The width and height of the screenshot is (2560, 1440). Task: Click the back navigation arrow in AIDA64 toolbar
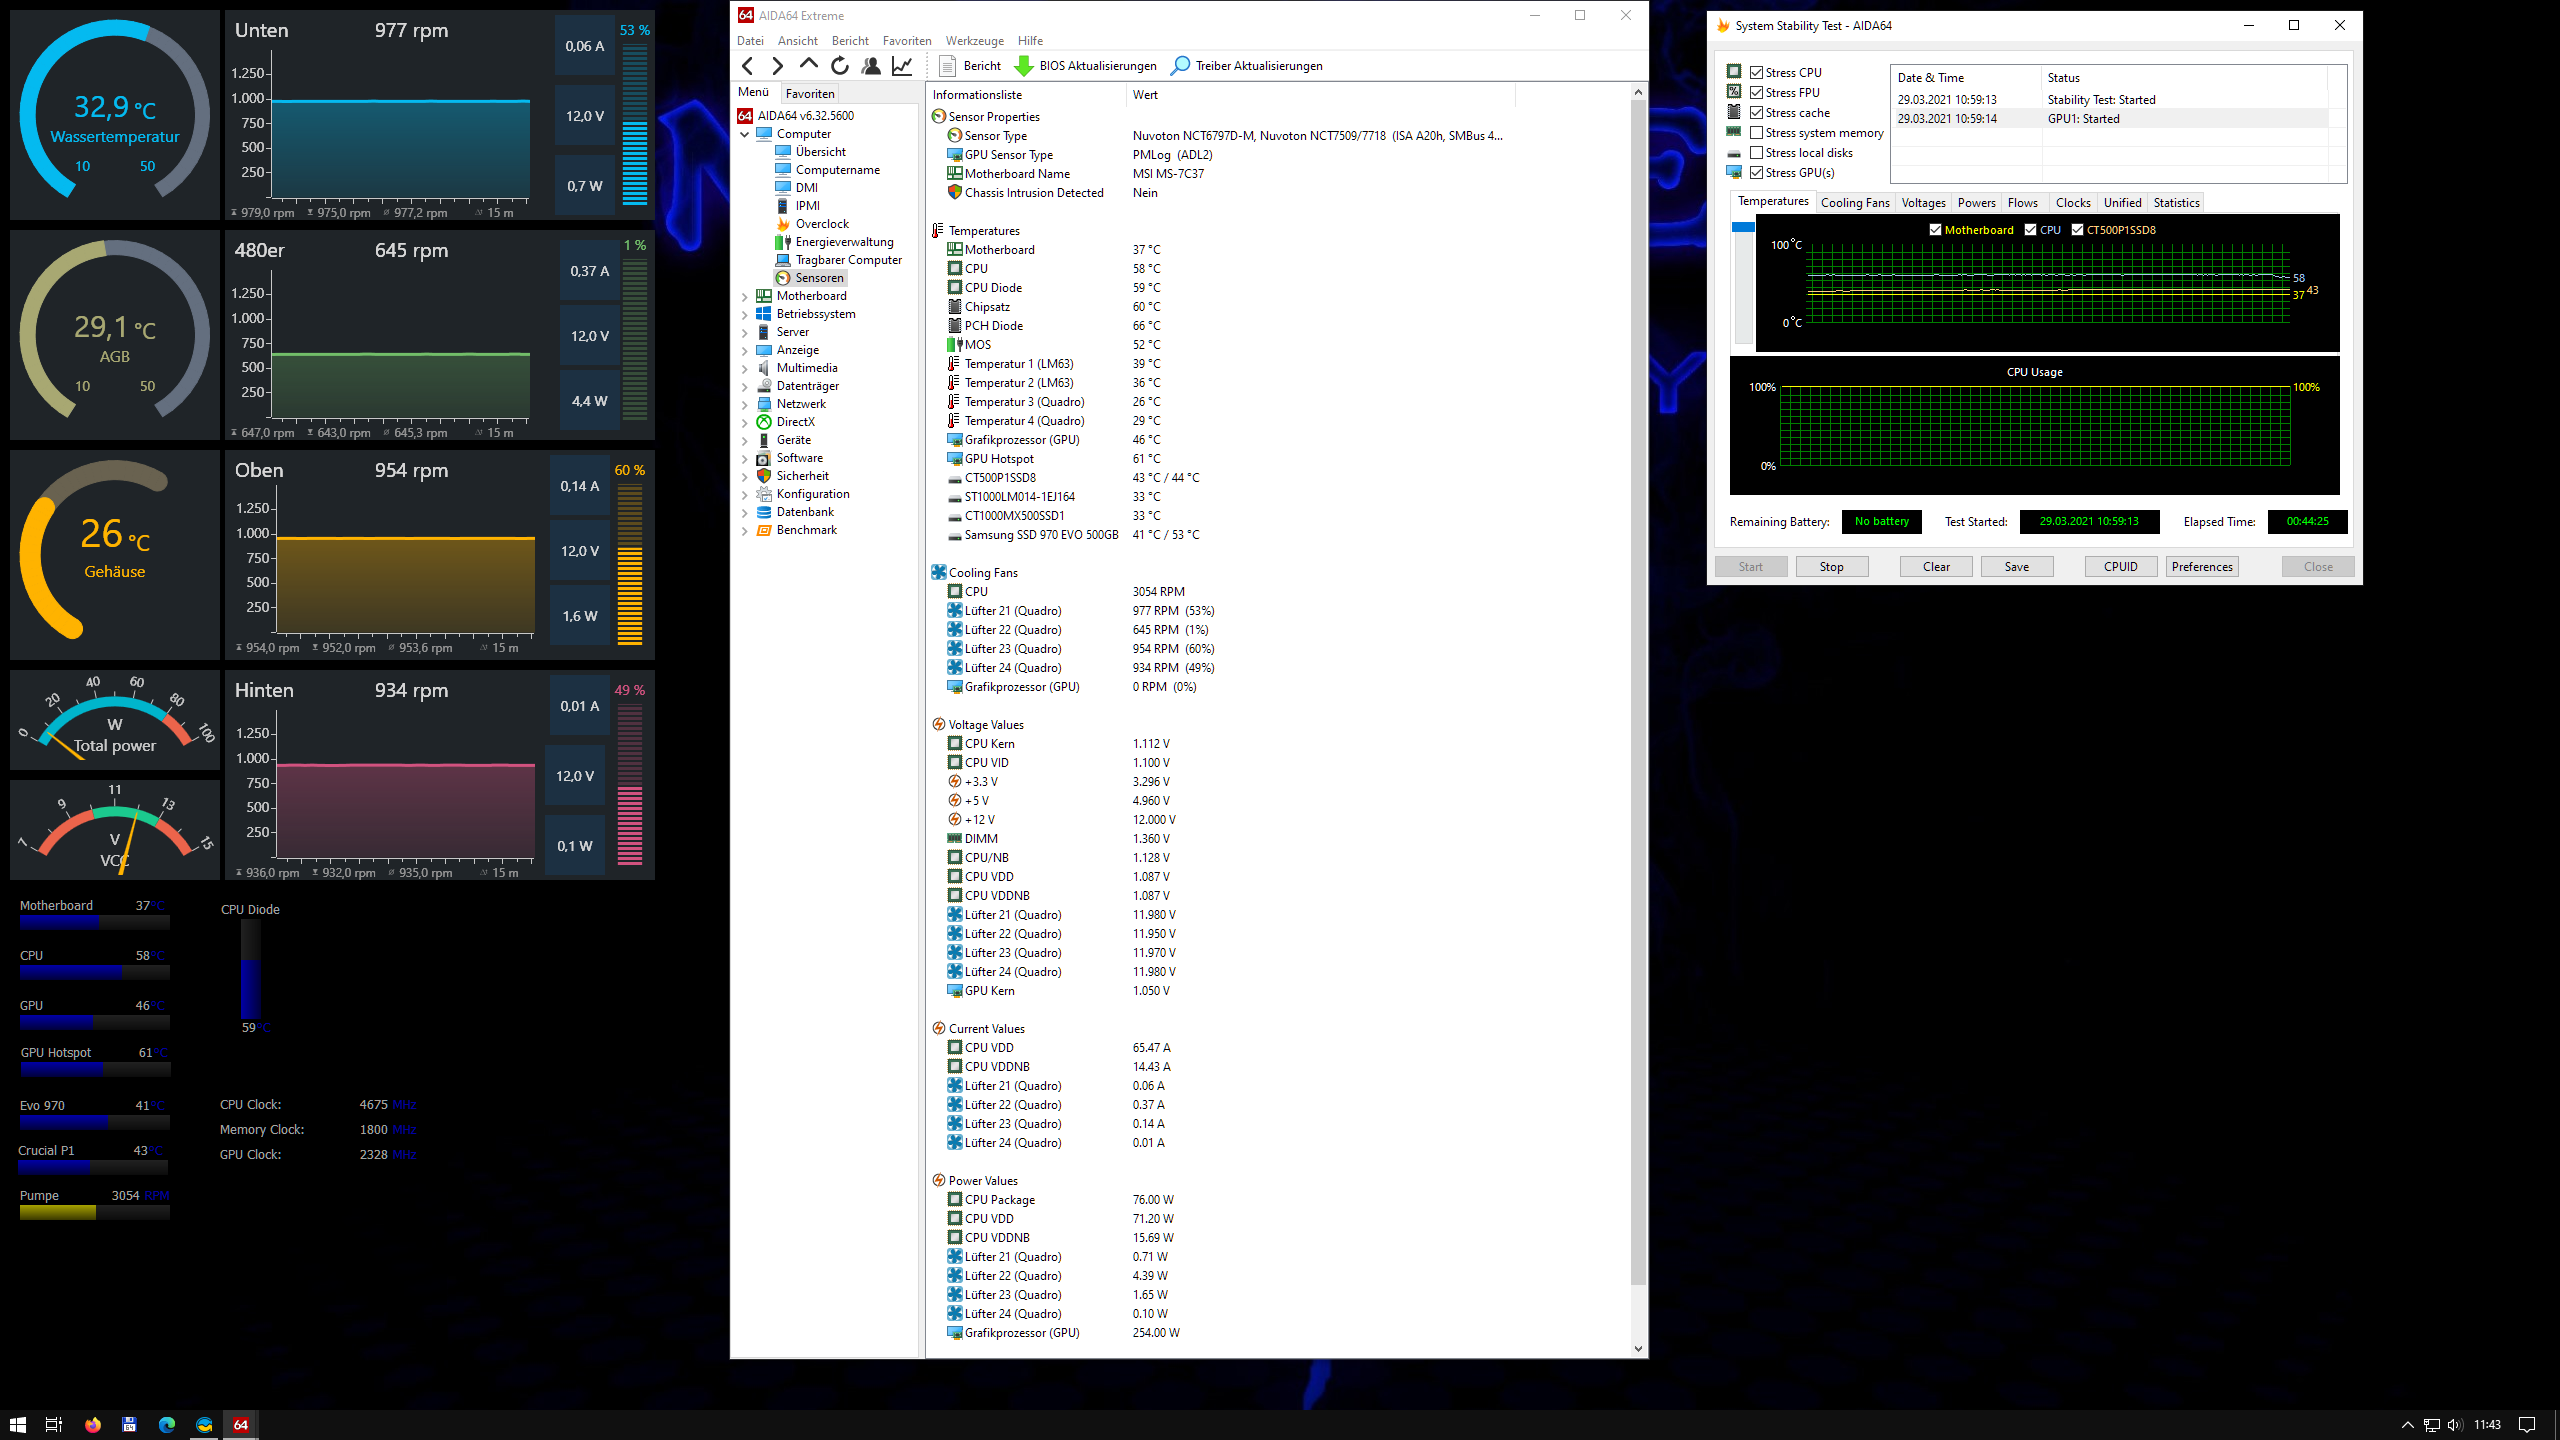[x=748, y=66]
